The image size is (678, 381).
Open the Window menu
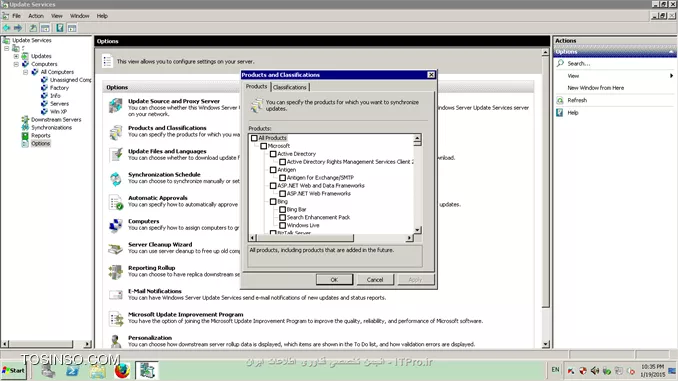click(80, 16)
